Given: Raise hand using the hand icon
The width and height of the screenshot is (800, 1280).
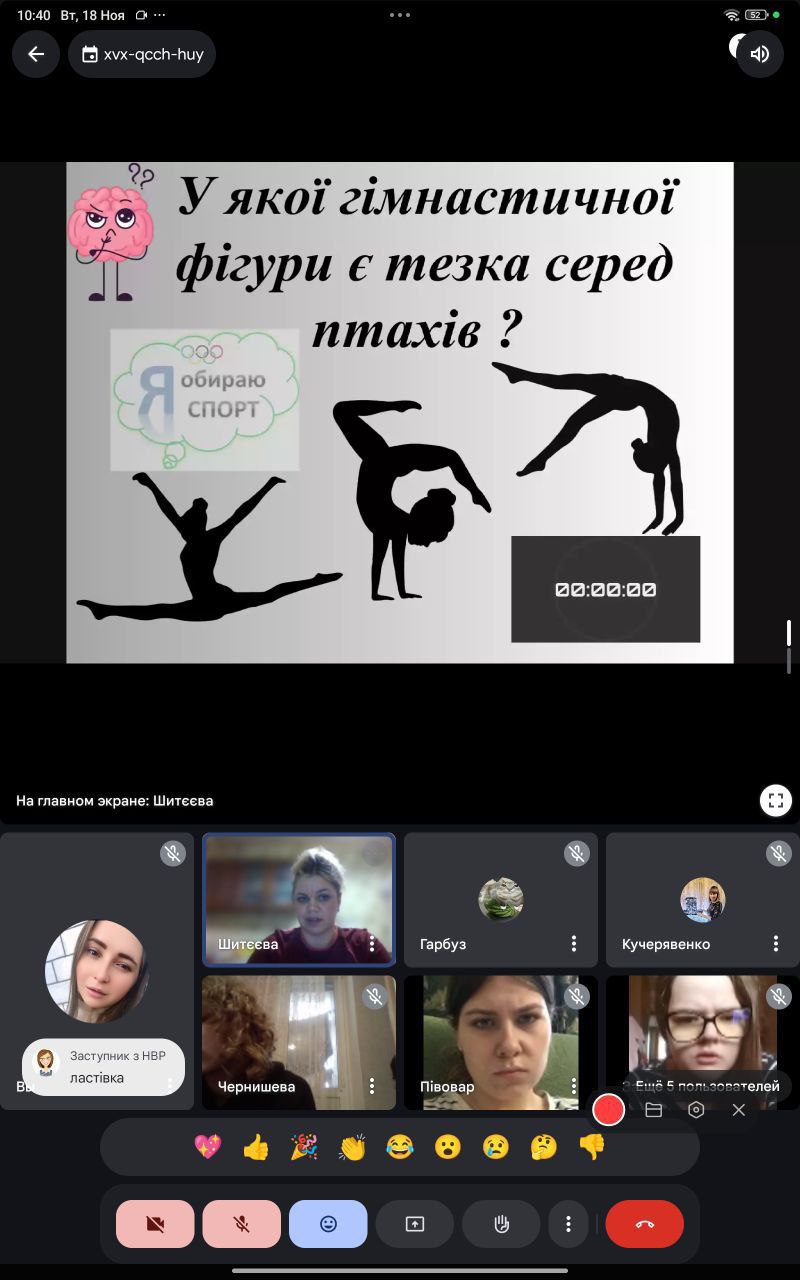Looking at the screenshot, I should [501, 1224].
